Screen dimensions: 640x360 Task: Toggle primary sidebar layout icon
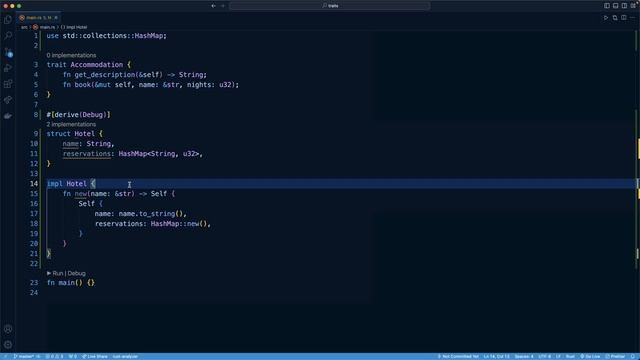(607, 6)
